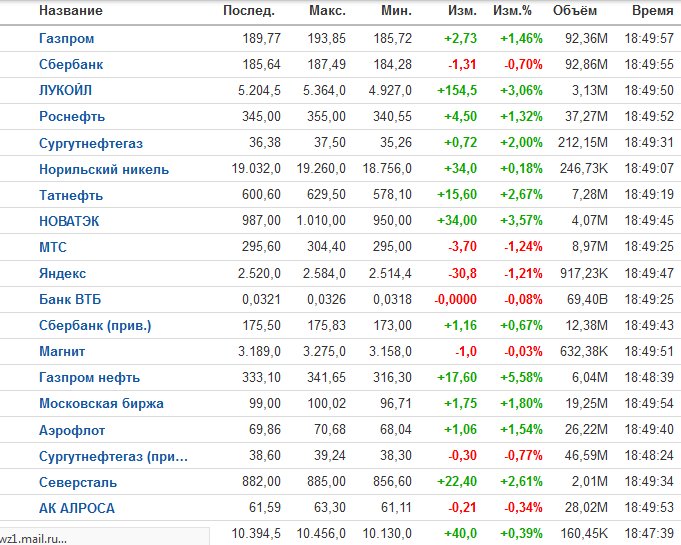Sort by the Макс. column header
Screen dimensions: 681x545
(327, 10)
